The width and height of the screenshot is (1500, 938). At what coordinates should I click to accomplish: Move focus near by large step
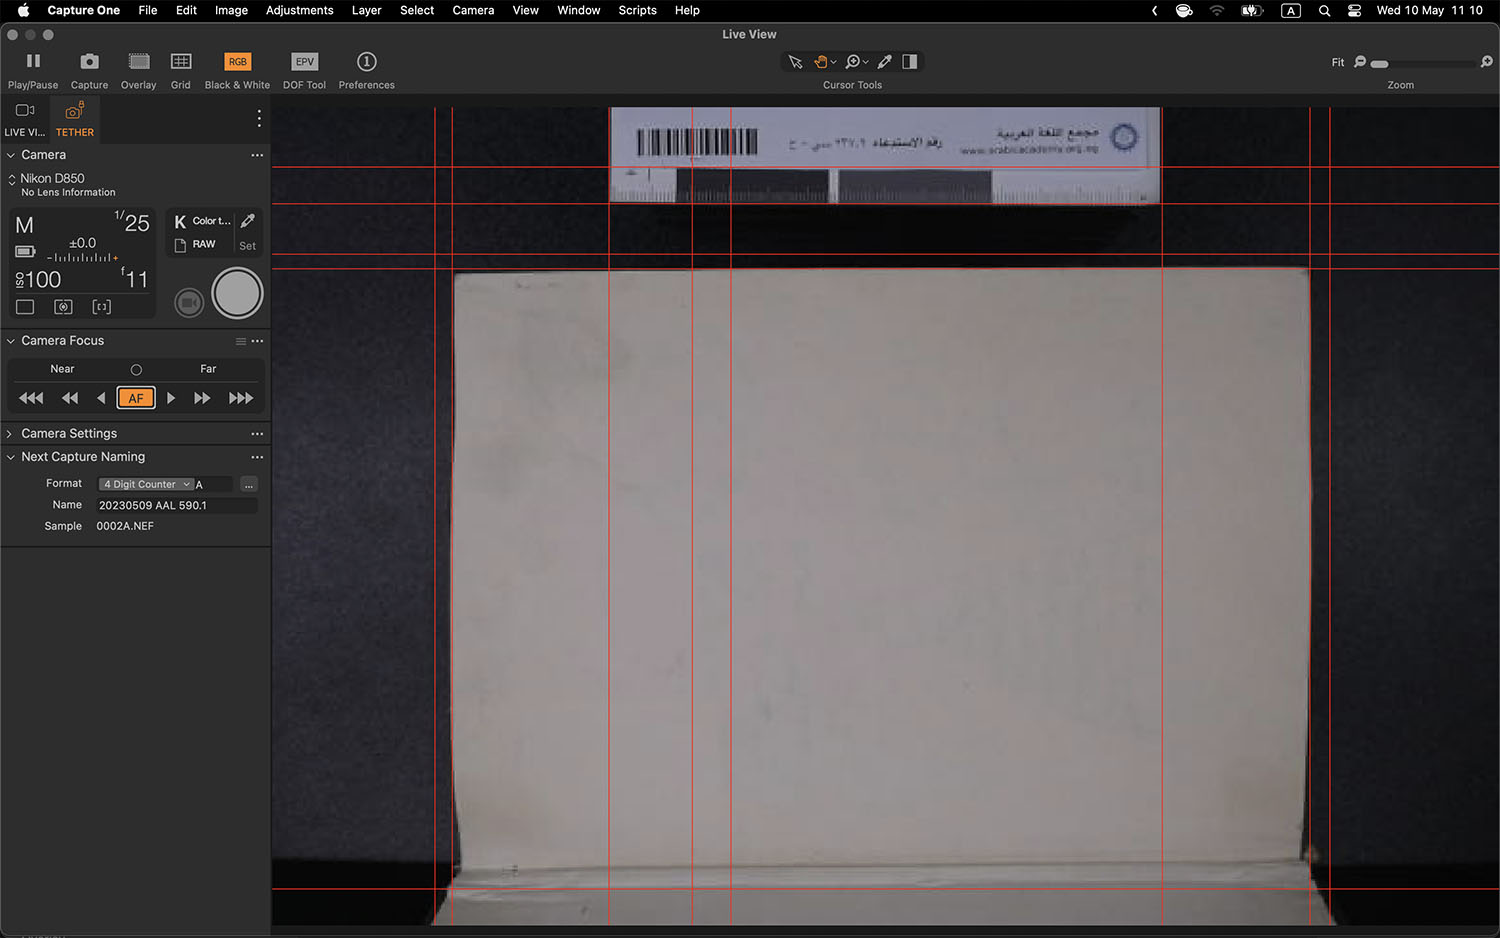coord(31,398)
